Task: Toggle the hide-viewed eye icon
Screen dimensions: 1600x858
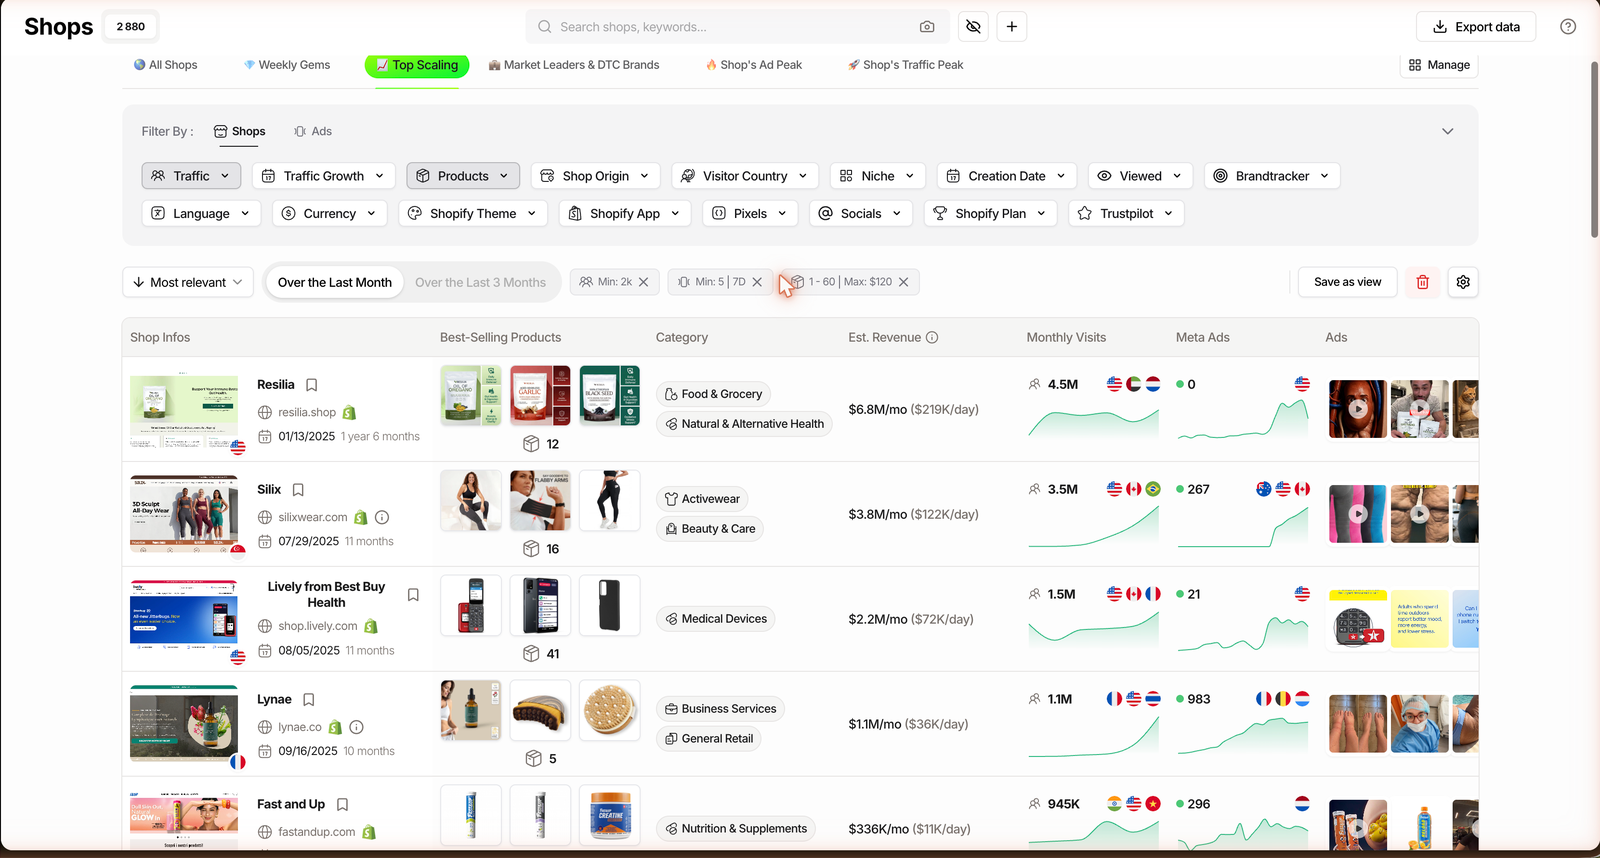Action: 973,27
